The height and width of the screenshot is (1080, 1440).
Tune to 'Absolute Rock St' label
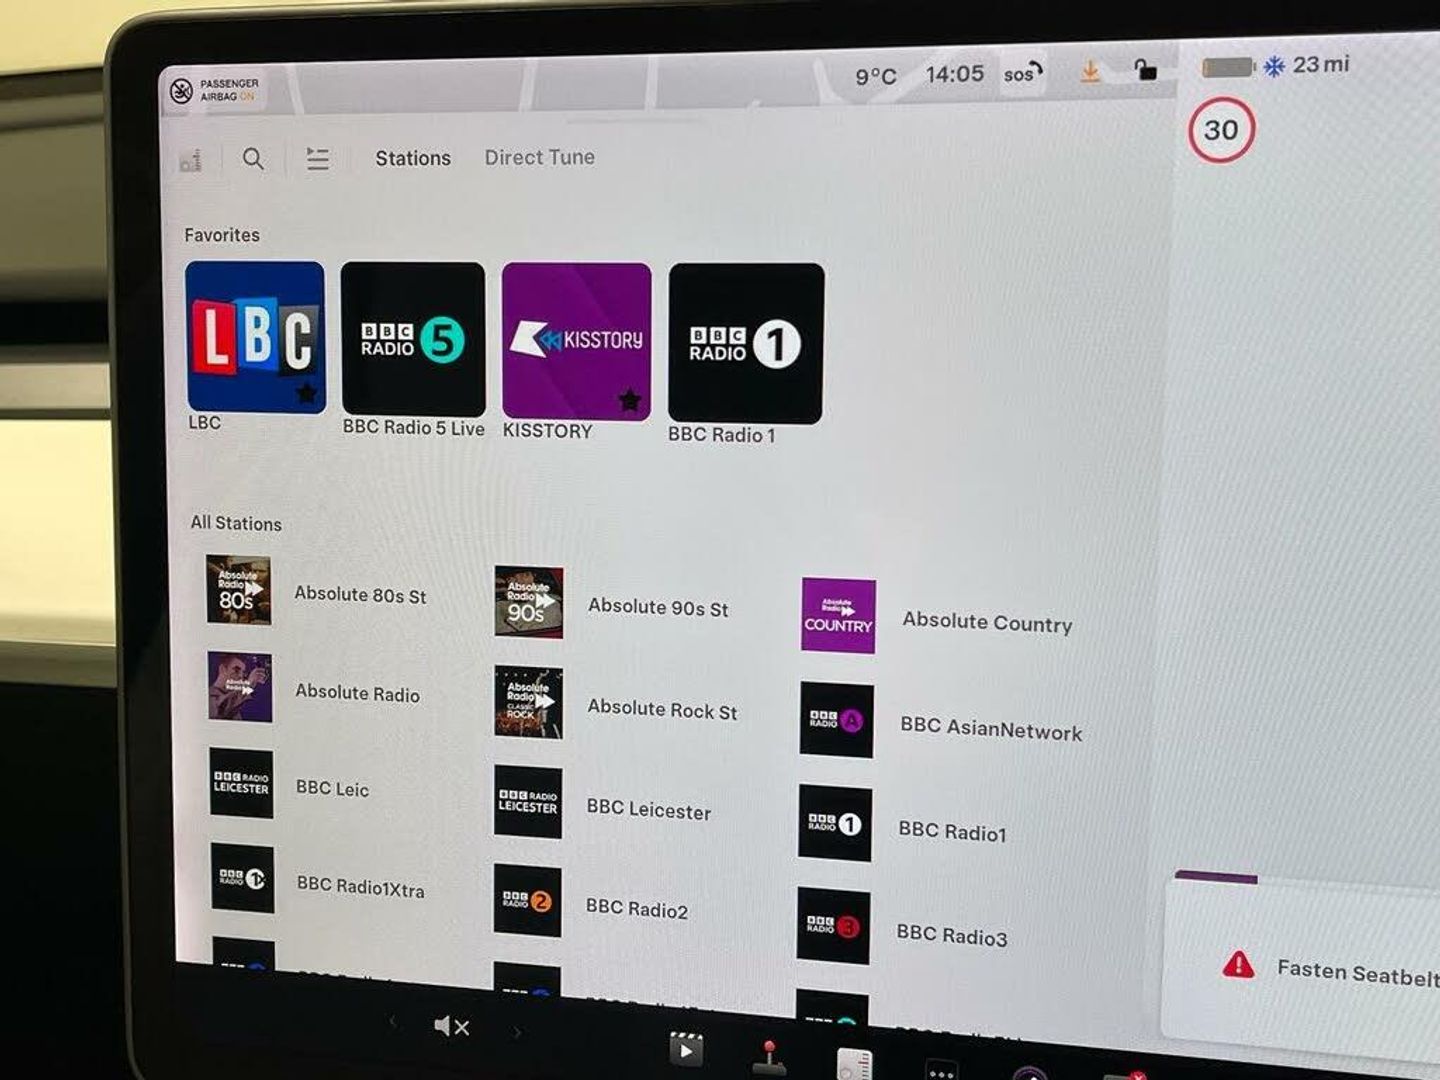pyautogui.click(x=662, y=709)
